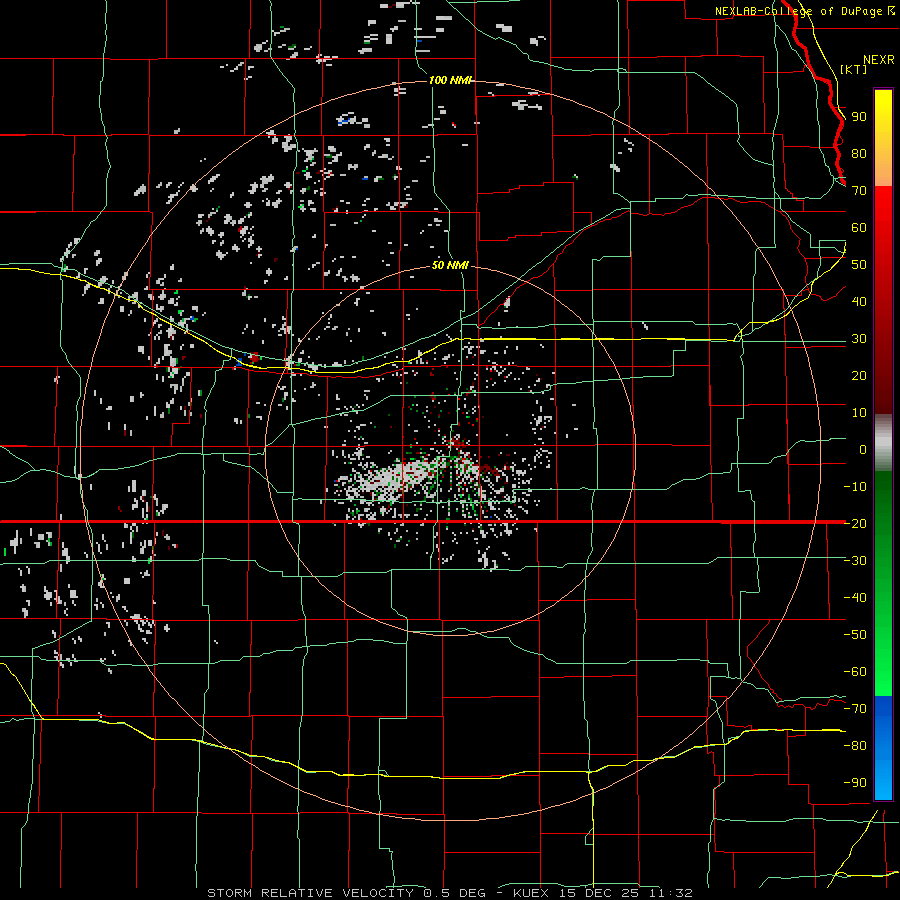
Task: Click the -40 value on velocity scale
Action: [x=855, y=598]
